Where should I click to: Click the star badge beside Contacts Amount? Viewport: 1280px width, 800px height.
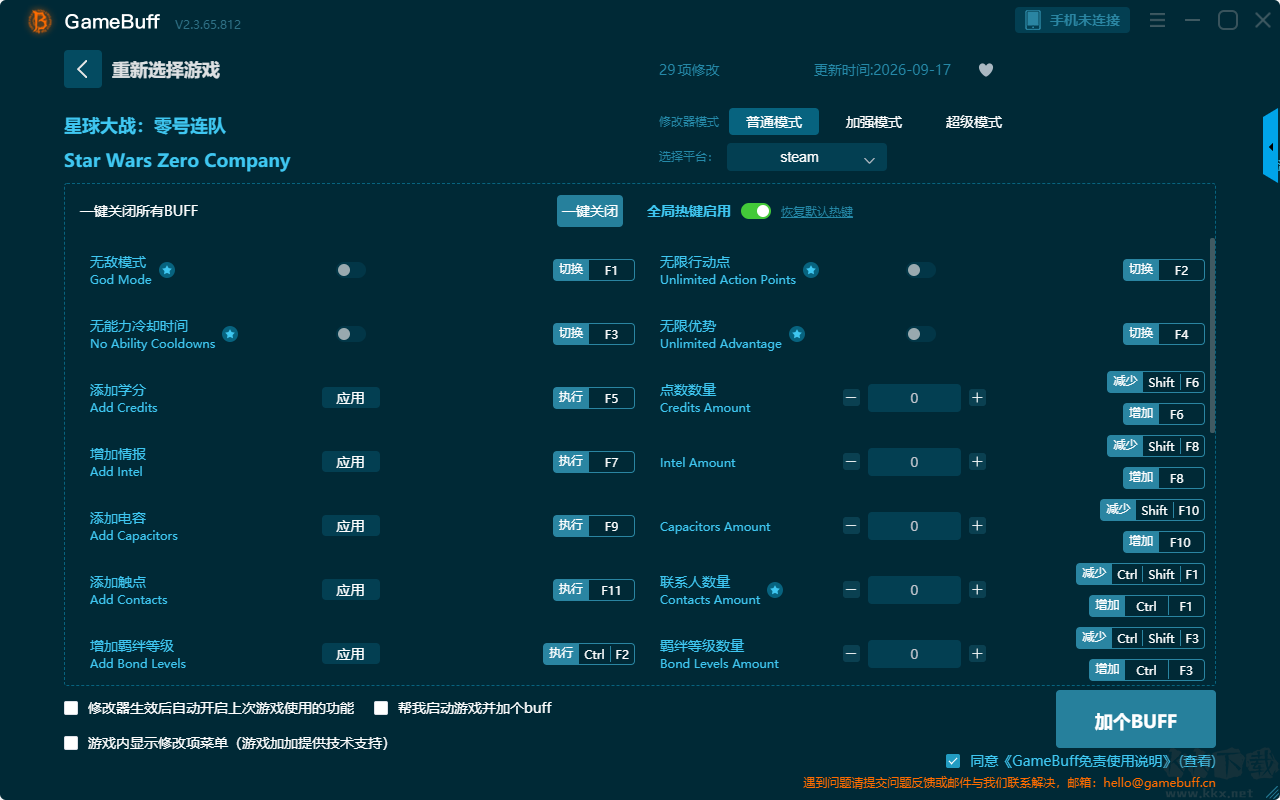click(775, 590)
